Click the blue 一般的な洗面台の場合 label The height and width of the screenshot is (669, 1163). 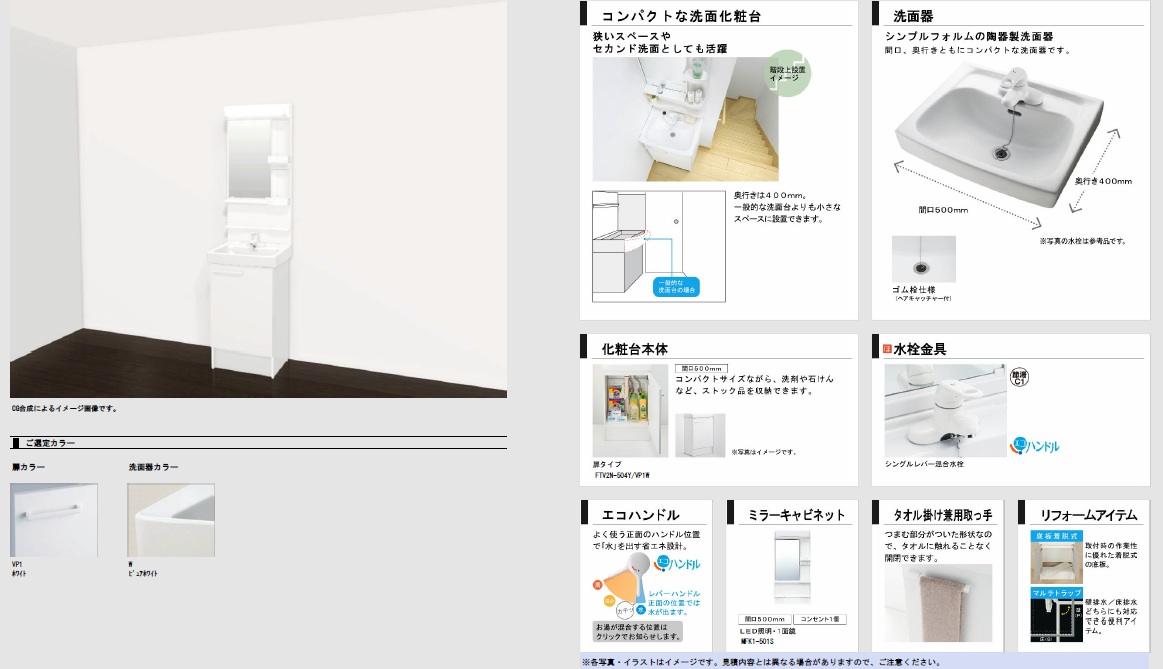tap(676, 287)
